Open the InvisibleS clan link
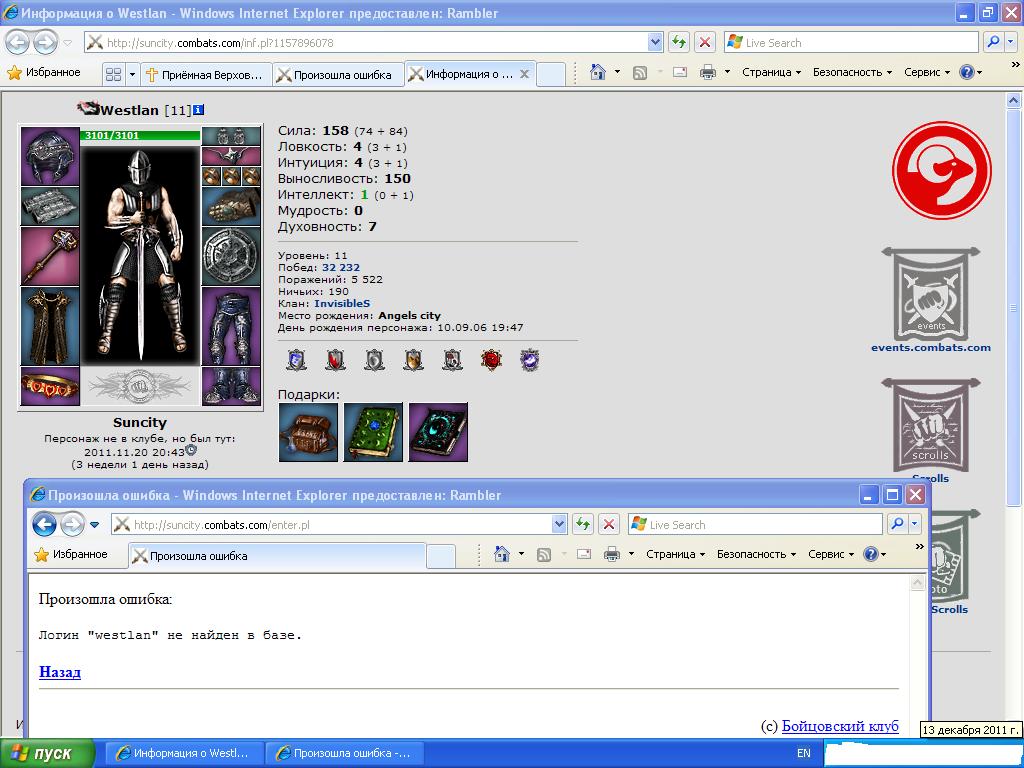The height and width of the screenshot is (768, 1024). pyautogui.click(x=342, y=303)
